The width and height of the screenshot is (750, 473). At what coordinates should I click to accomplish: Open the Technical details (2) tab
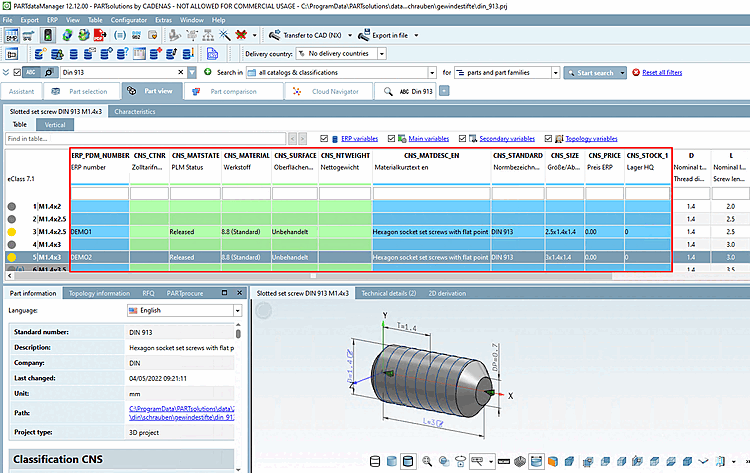[x=388, y=293]
